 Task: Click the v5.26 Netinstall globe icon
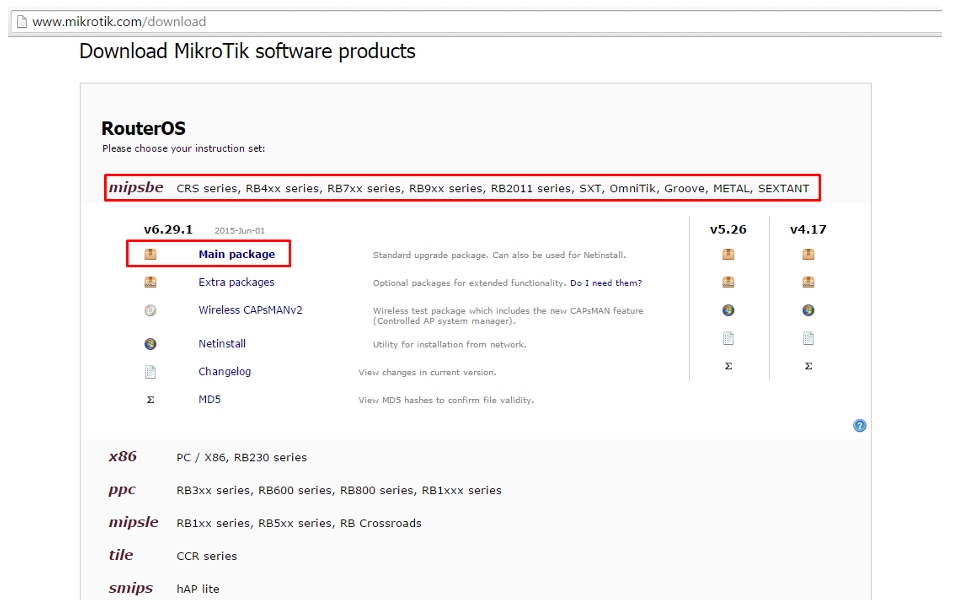[x=728, y=310]
